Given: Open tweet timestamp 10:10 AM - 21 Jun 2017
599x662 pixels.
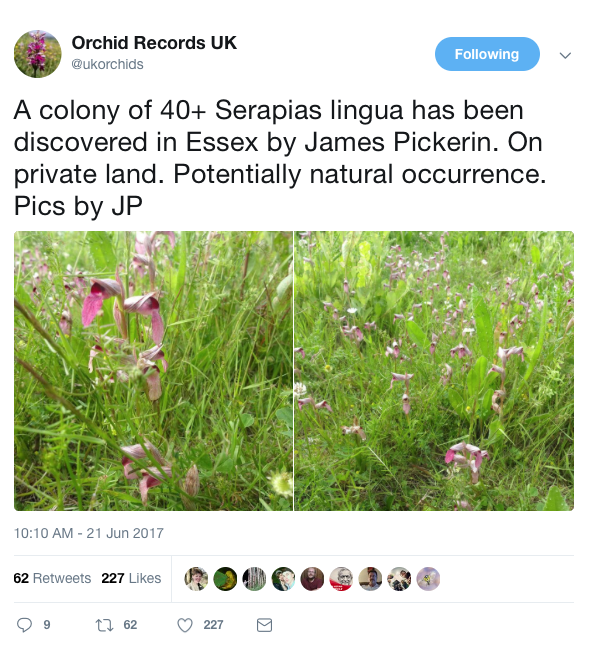Looking at the screenshot, I should (x=89, y=533).
